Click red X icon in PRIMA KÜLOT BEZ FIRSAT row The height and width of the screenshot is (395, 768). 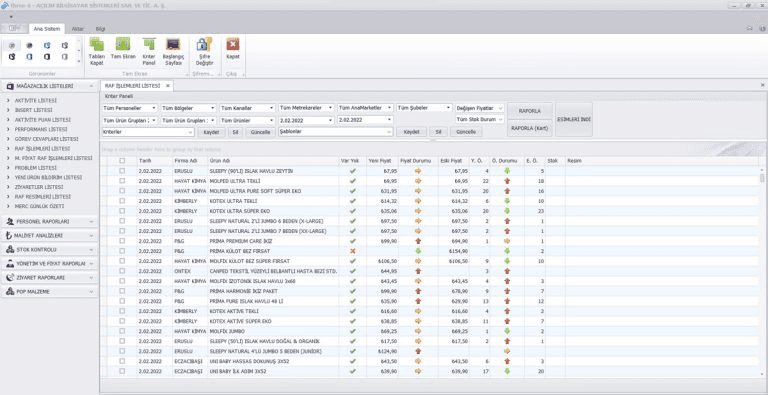[x=353, y=251]
